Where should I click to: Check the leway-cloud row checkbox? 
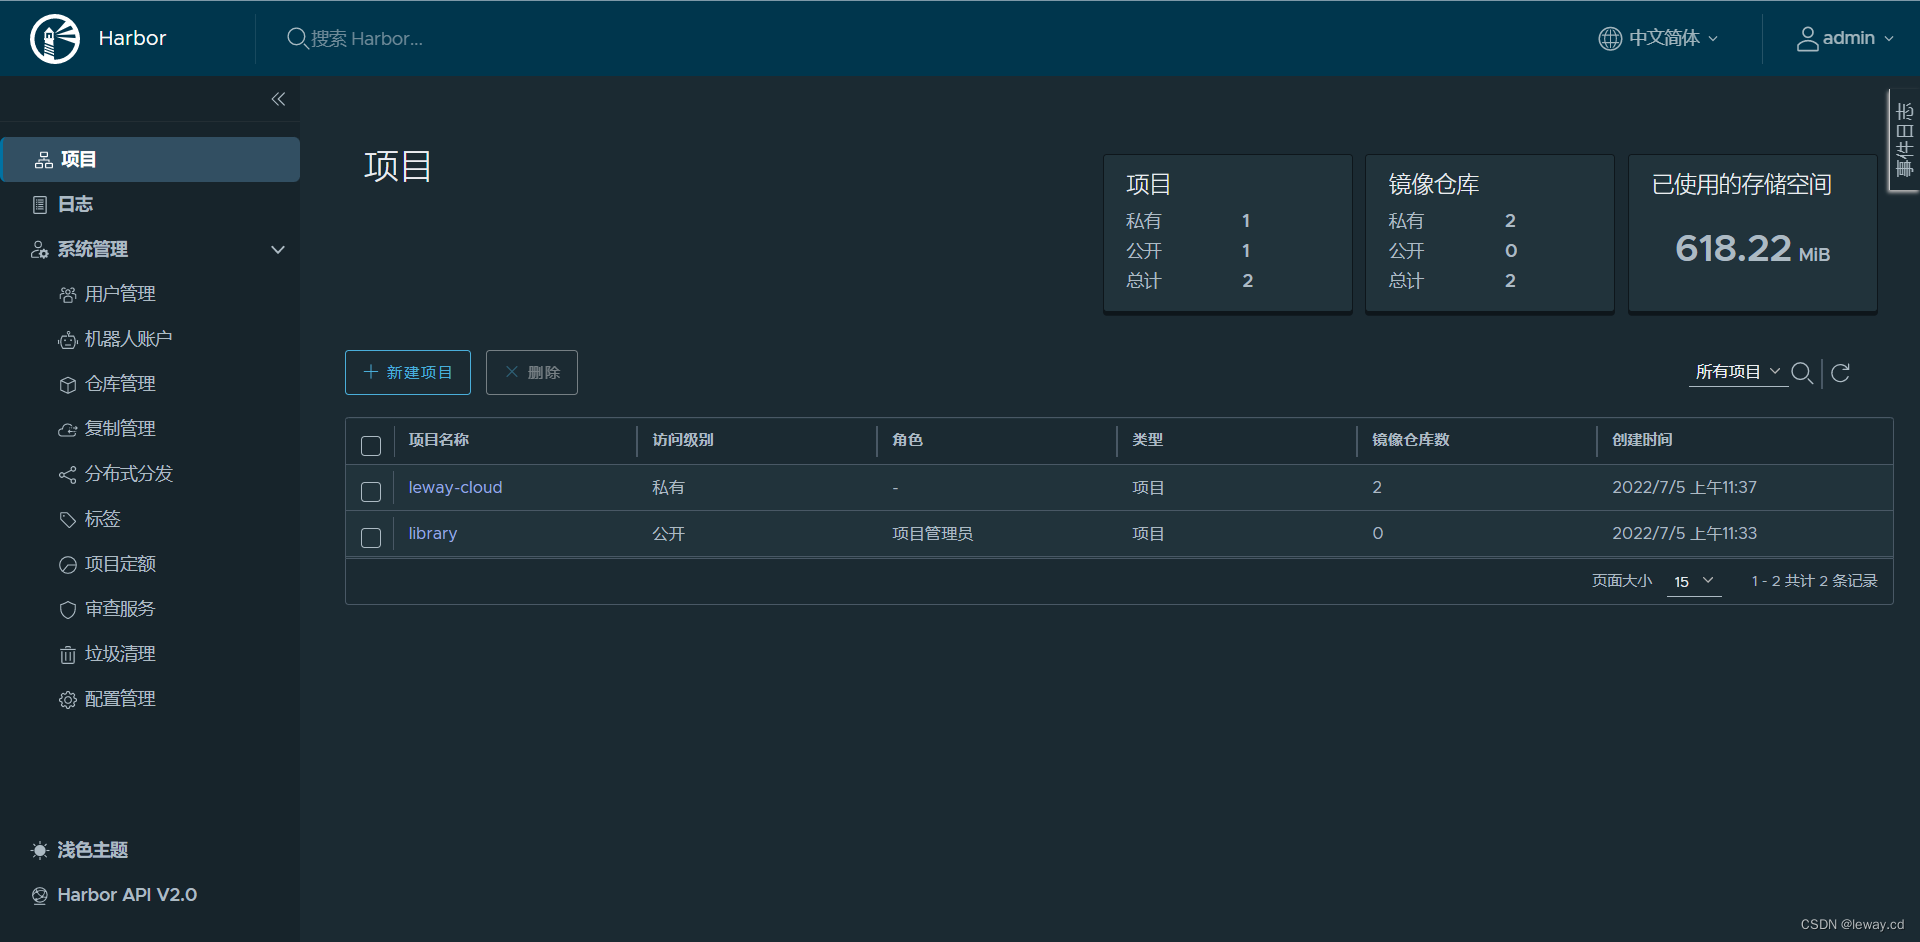point(371,492)
